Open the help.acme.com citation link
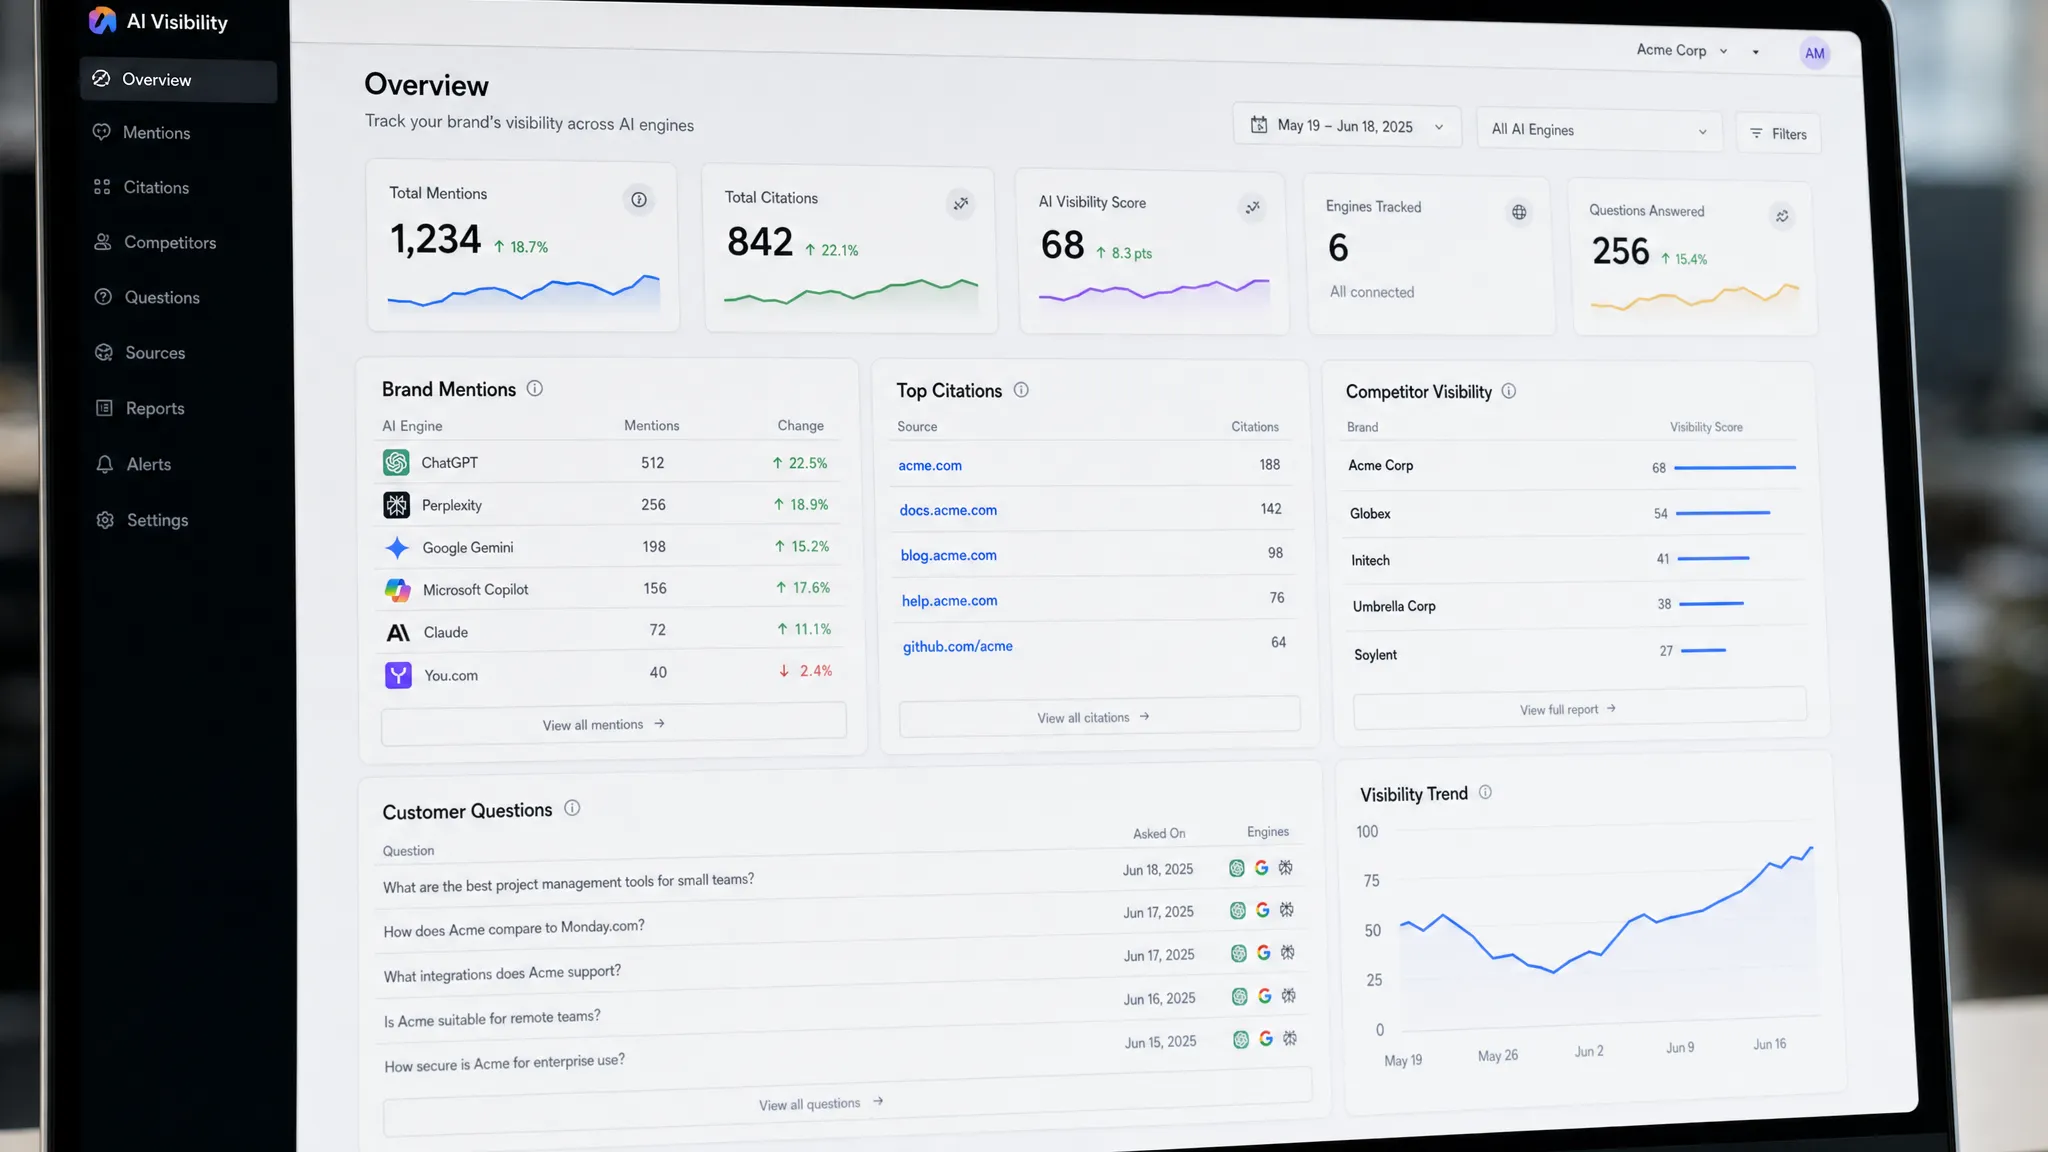The height and width of the screenshot is (1152, 2048). (x=949, y=601)
